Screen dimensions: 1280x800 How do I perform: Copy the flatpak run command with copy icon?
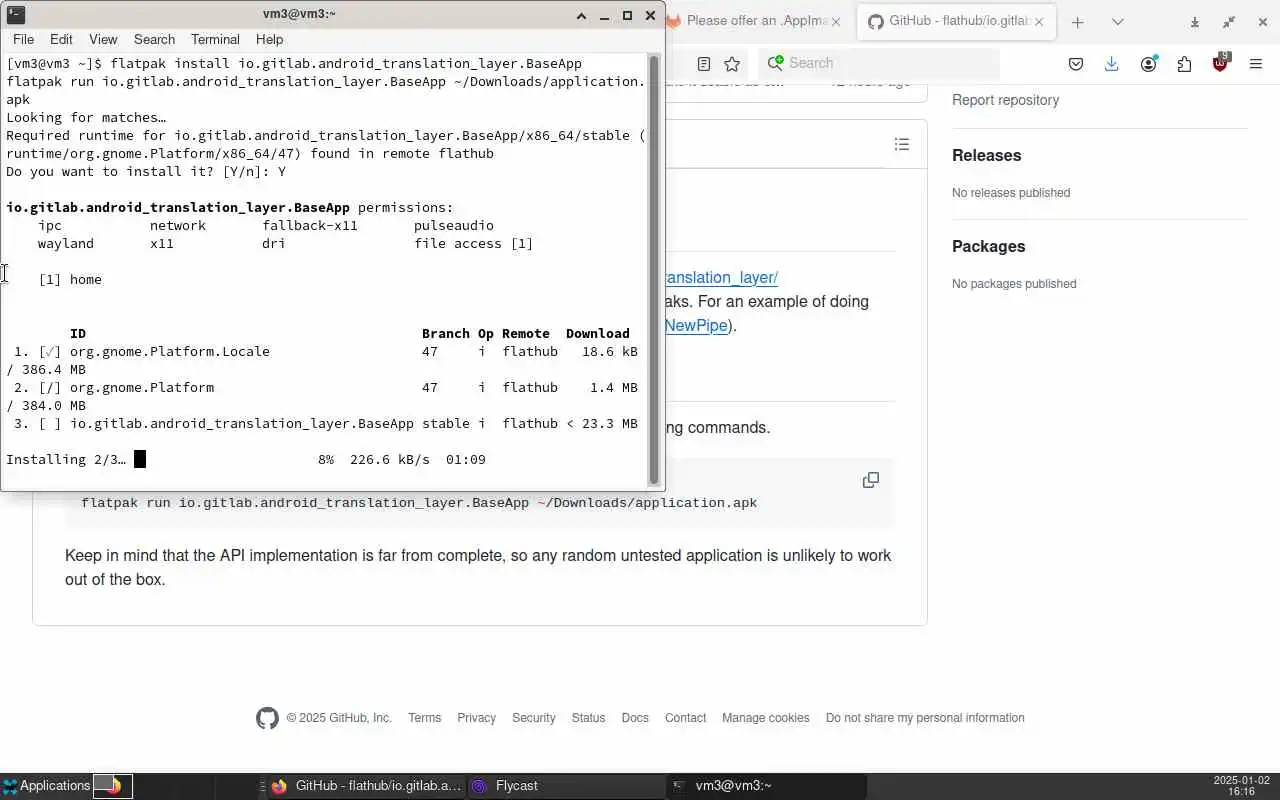[871, 480]
